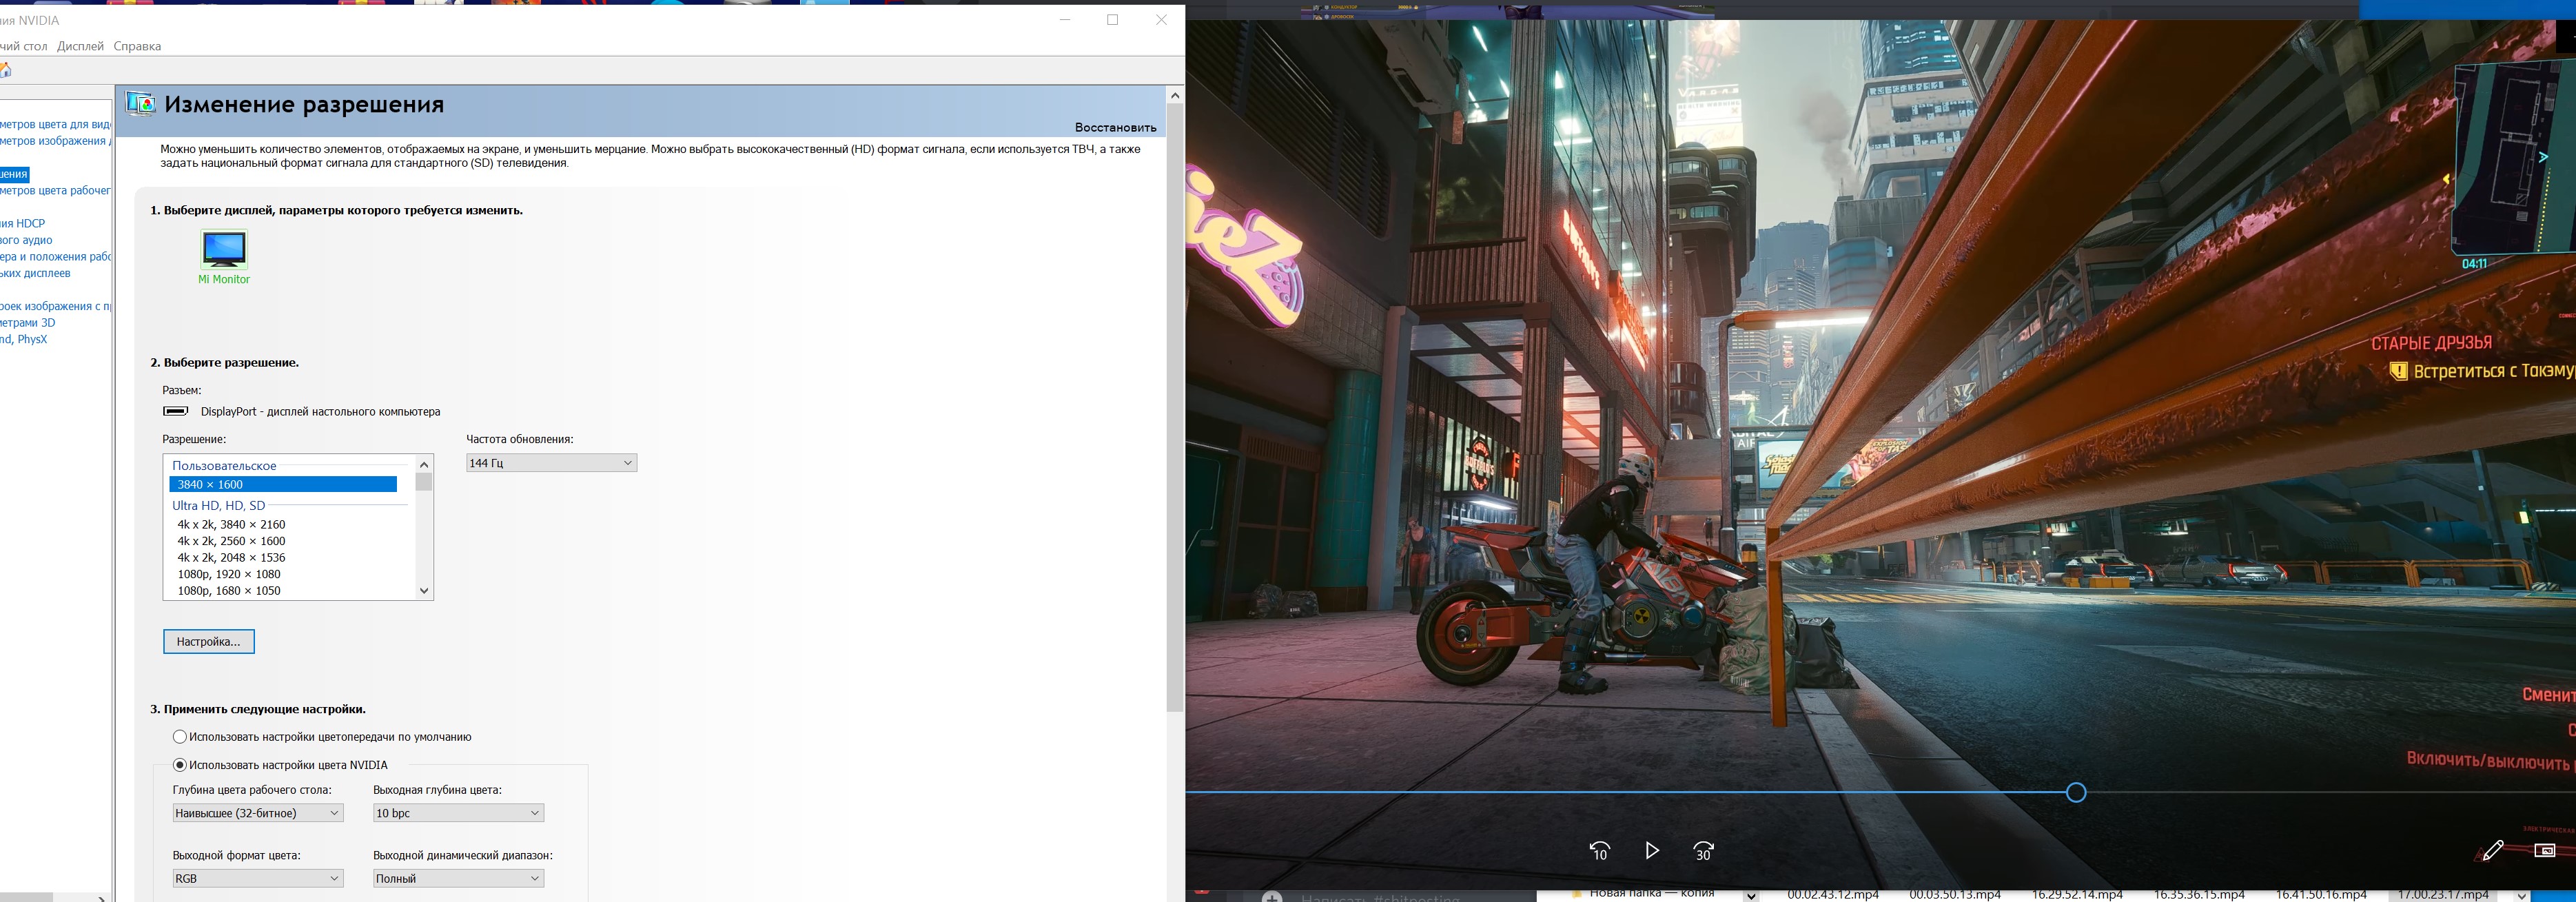Open refresh rate 144 Гц dropdown
This screenshot has height=902, width=2576.
(x=551, y=463)
